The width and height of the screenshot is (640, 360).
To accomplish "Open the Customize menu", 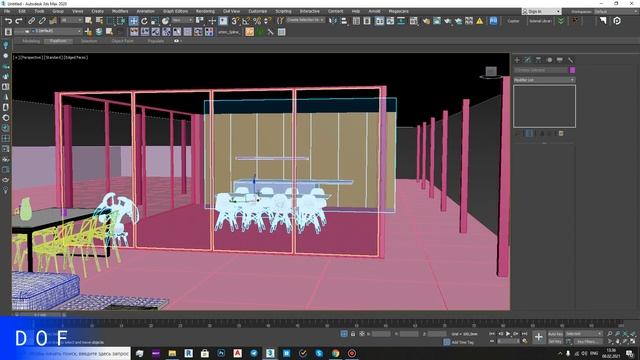I will (258, 11).
